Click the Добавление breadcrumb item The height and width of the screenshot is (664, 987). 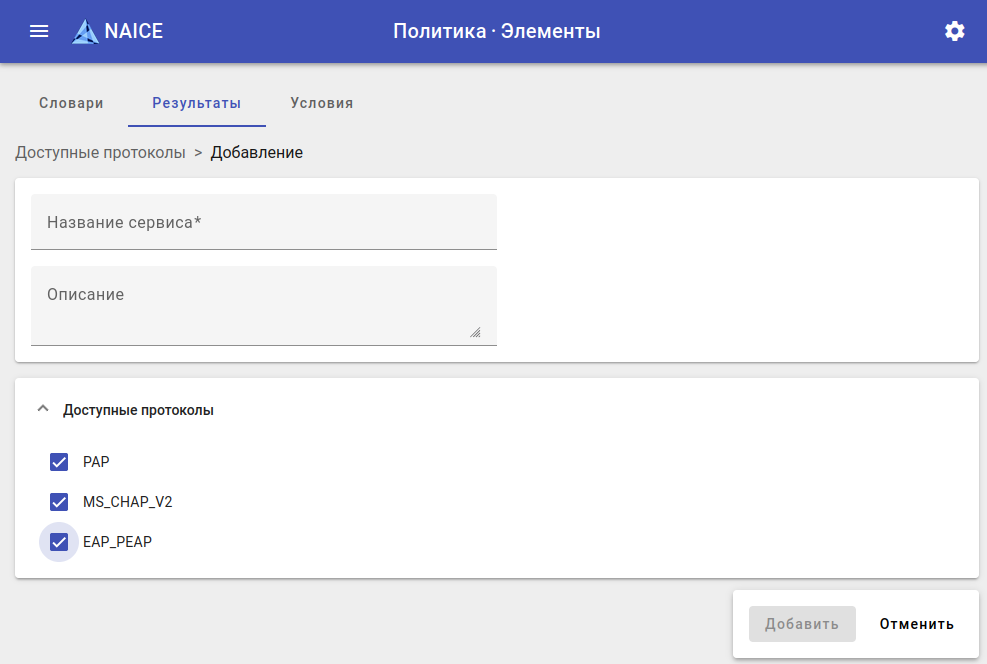(256, 153)
